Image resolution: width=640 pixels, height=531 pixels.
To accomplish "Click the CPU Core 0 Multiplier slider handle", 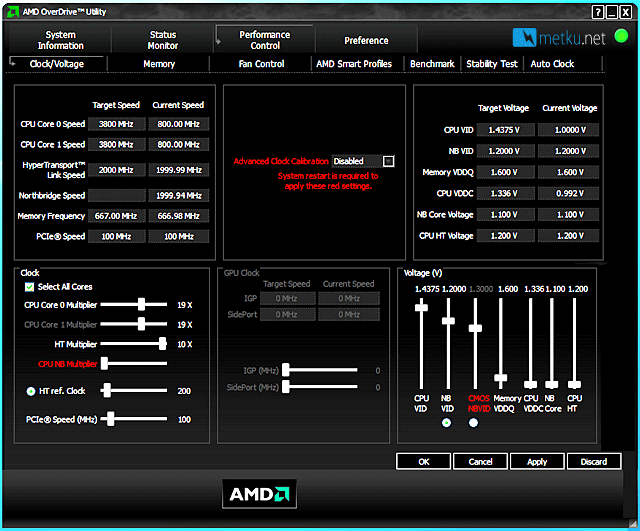I will click(141, 304).
